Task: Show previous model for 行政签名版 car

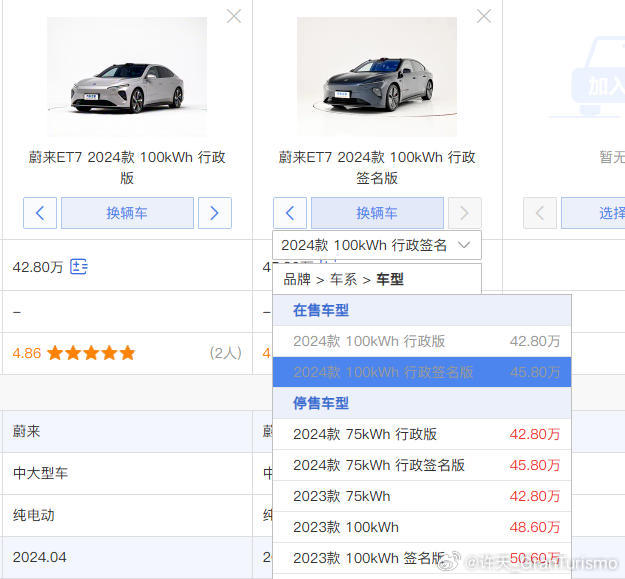Action: pyautogui.click(x=290, y=213)
